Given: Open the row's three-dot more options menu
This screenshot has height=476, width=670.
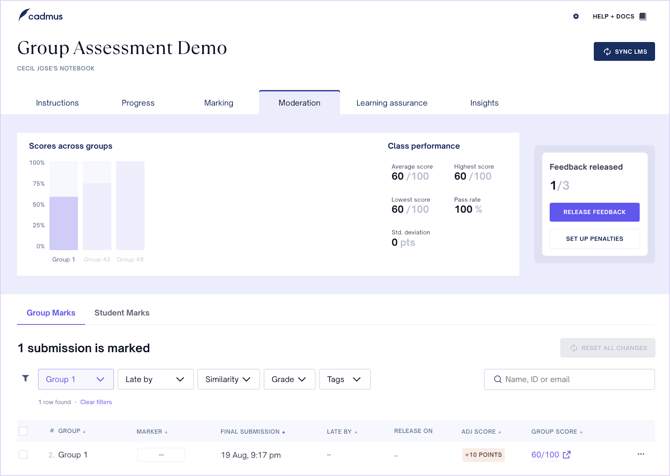Looking at the screenshot, I should 641,455.
